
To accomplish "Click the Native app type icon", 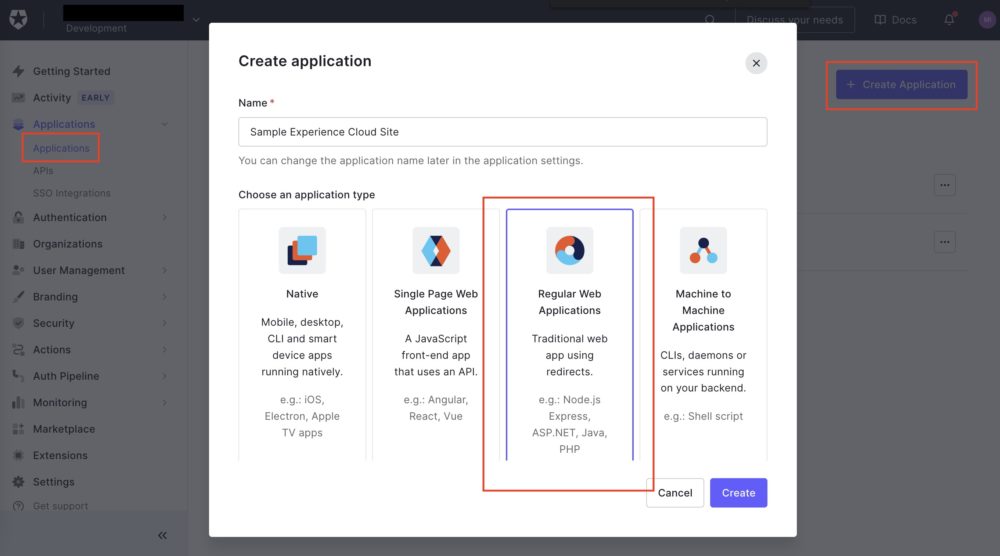I will (x=302, y=251).
